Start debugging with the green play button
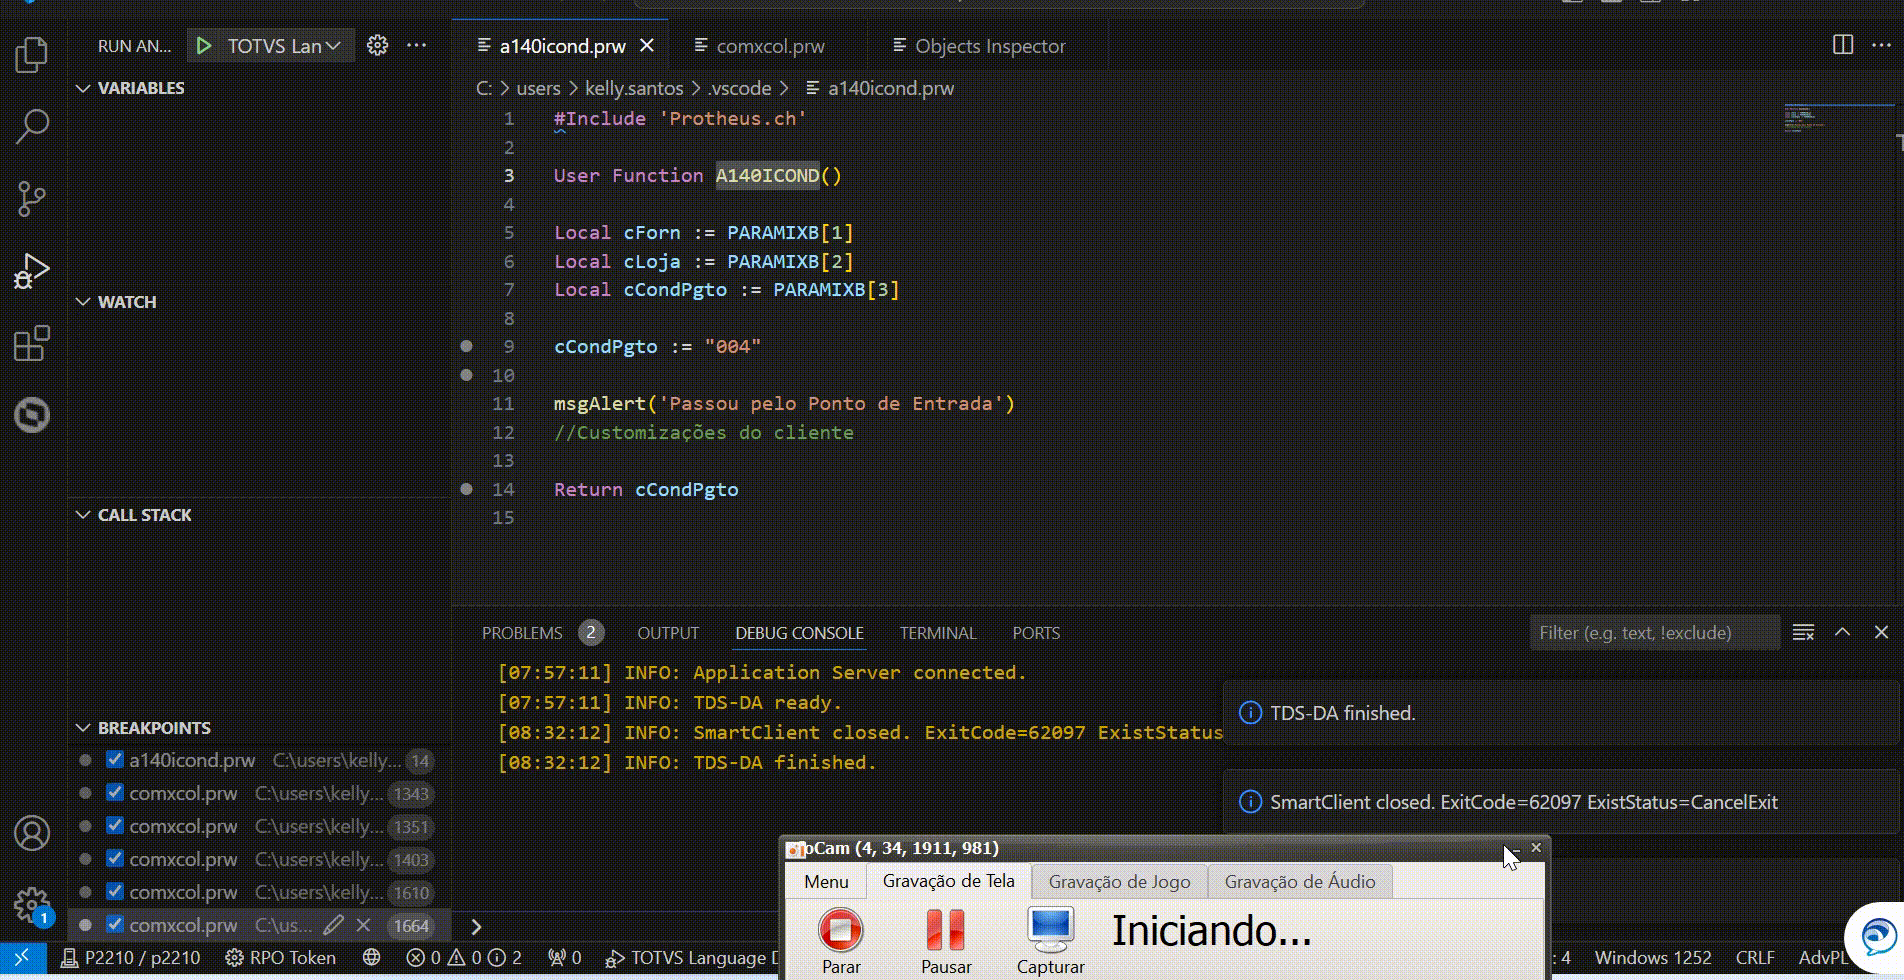 tap(204, 46)
